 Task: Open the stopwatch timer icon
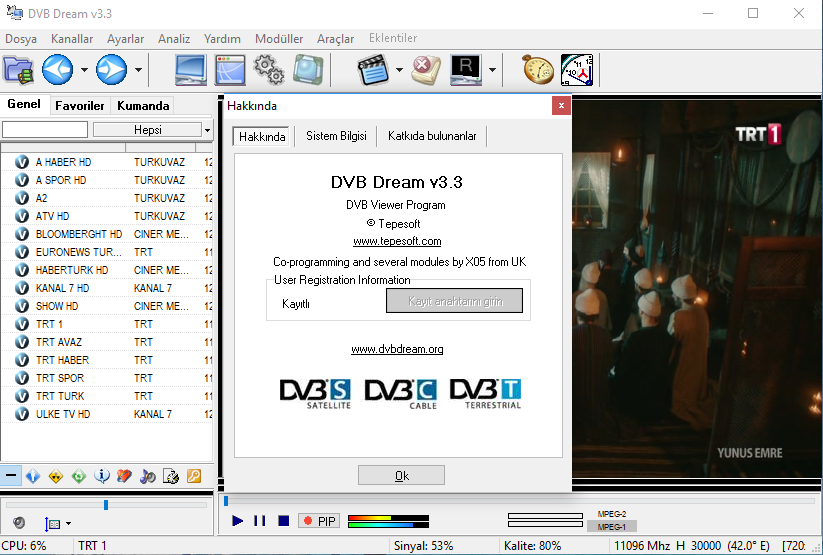(538, 70)
